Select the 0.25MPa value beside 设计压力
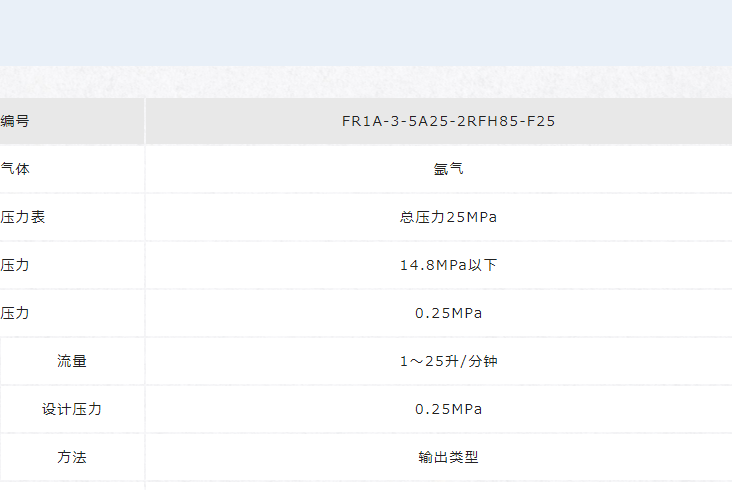Screen dimensions: 732x490 (448, 409)
